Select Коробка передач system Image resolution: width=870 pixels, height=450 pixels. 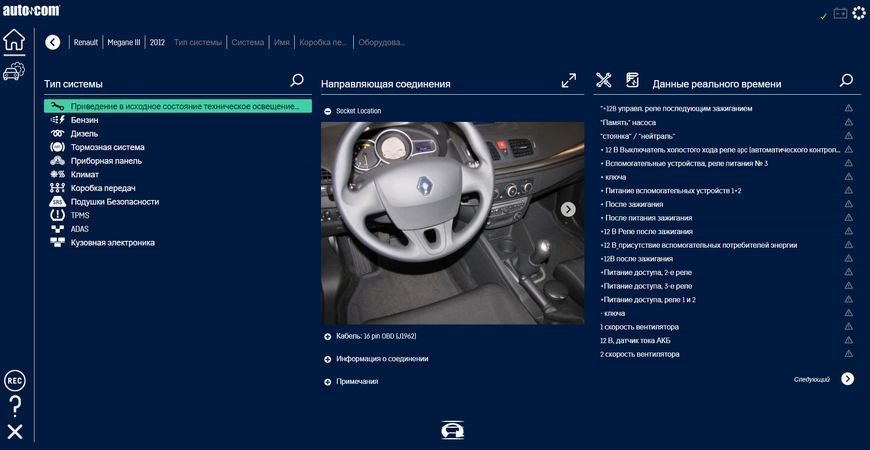[178, 188]
